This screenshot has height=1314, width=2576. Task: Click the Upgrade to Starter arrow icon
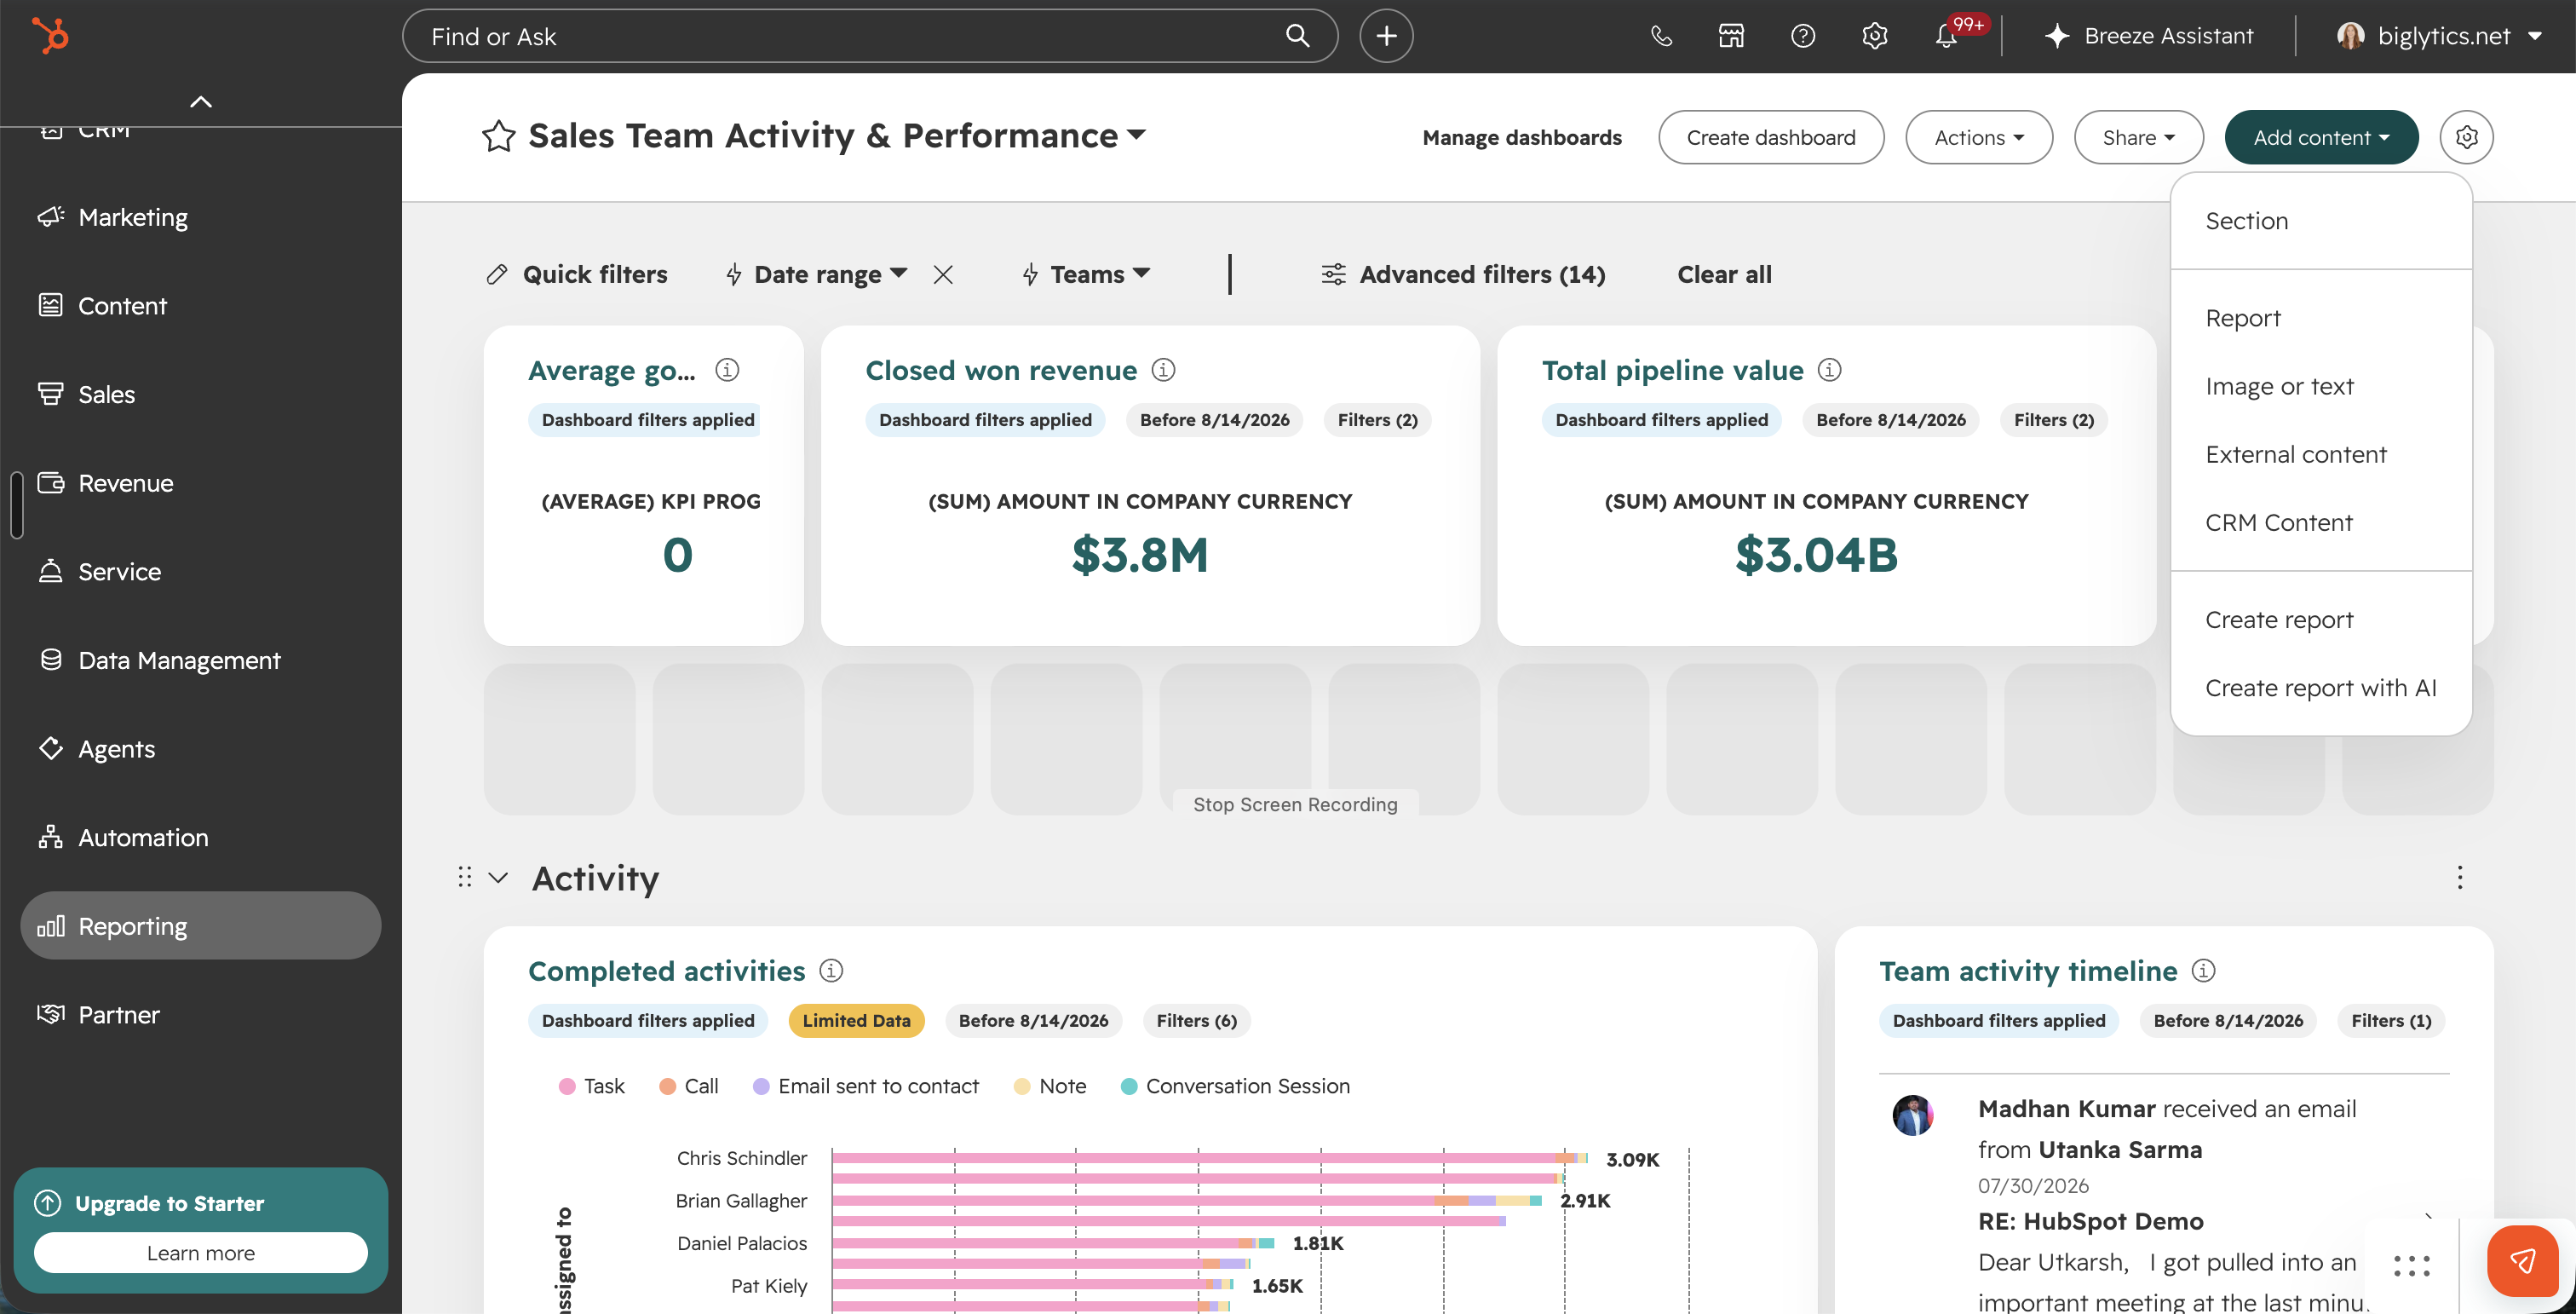pyautogui.click(x=48, y=1202)
